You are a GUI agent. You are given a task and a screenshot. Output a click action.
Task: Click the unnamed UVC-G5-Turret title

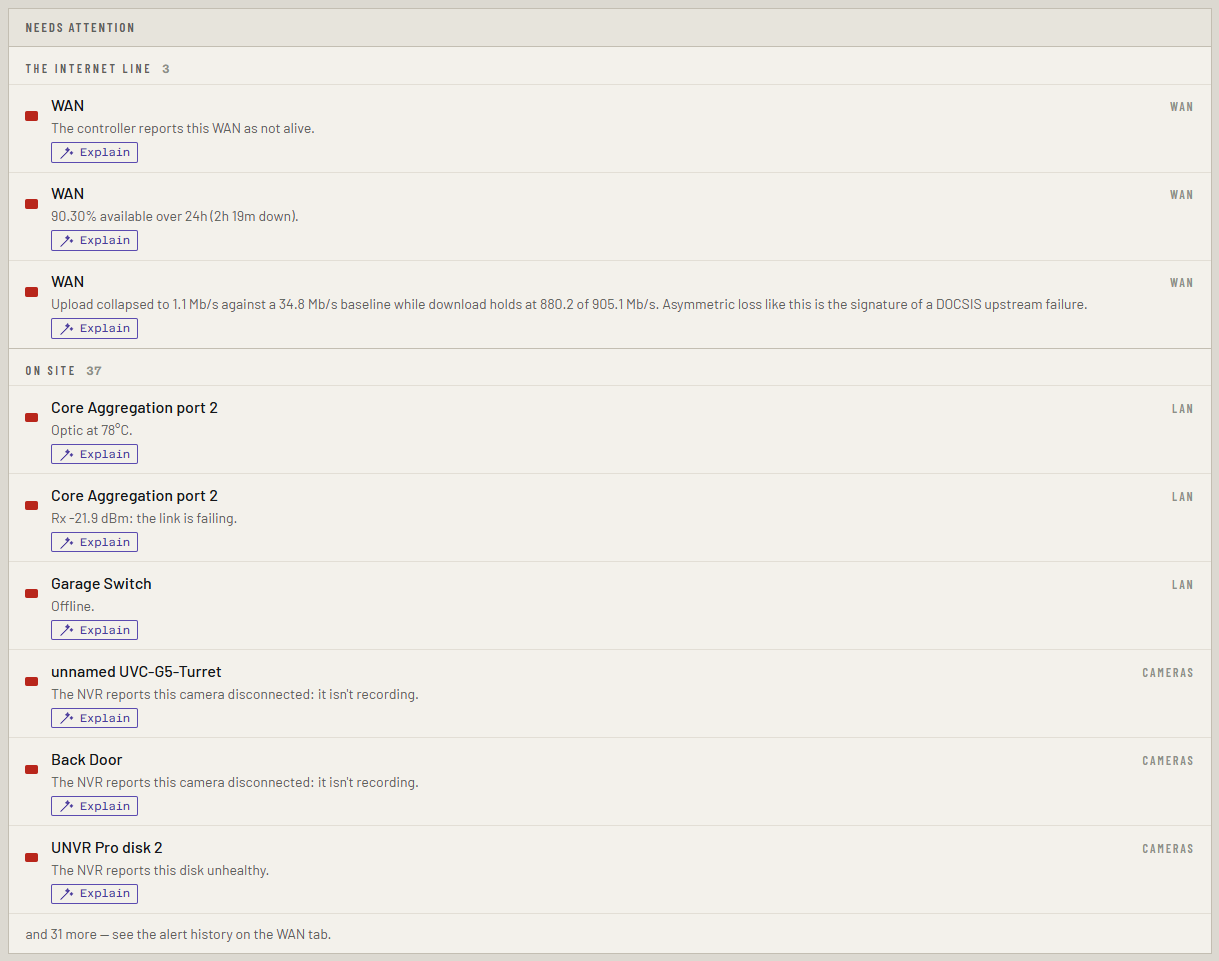tap(136, 672)
